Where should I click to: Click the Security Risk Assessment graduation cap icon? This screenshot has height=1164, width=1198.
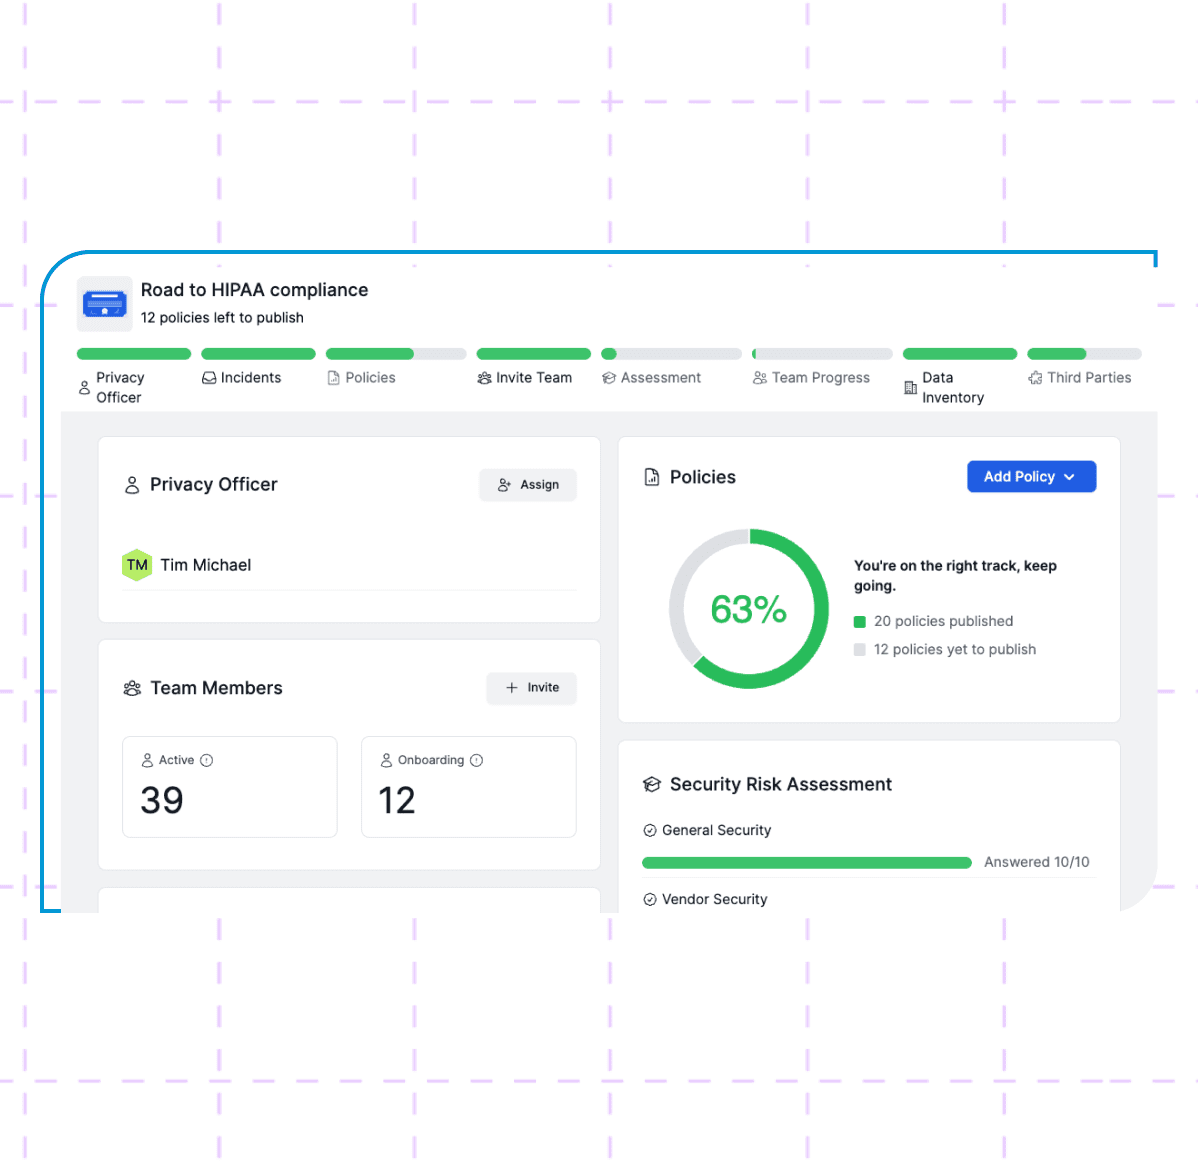coord(652,785)
